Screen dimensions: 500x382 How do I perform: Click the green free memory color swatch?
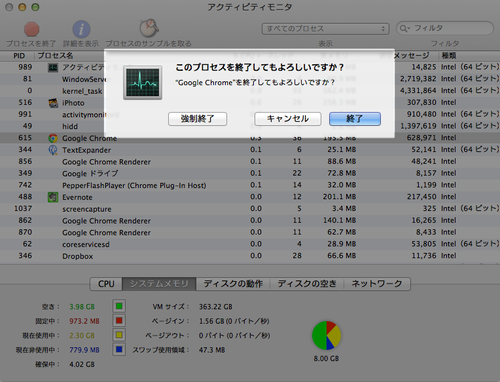[x=119, y=306]
